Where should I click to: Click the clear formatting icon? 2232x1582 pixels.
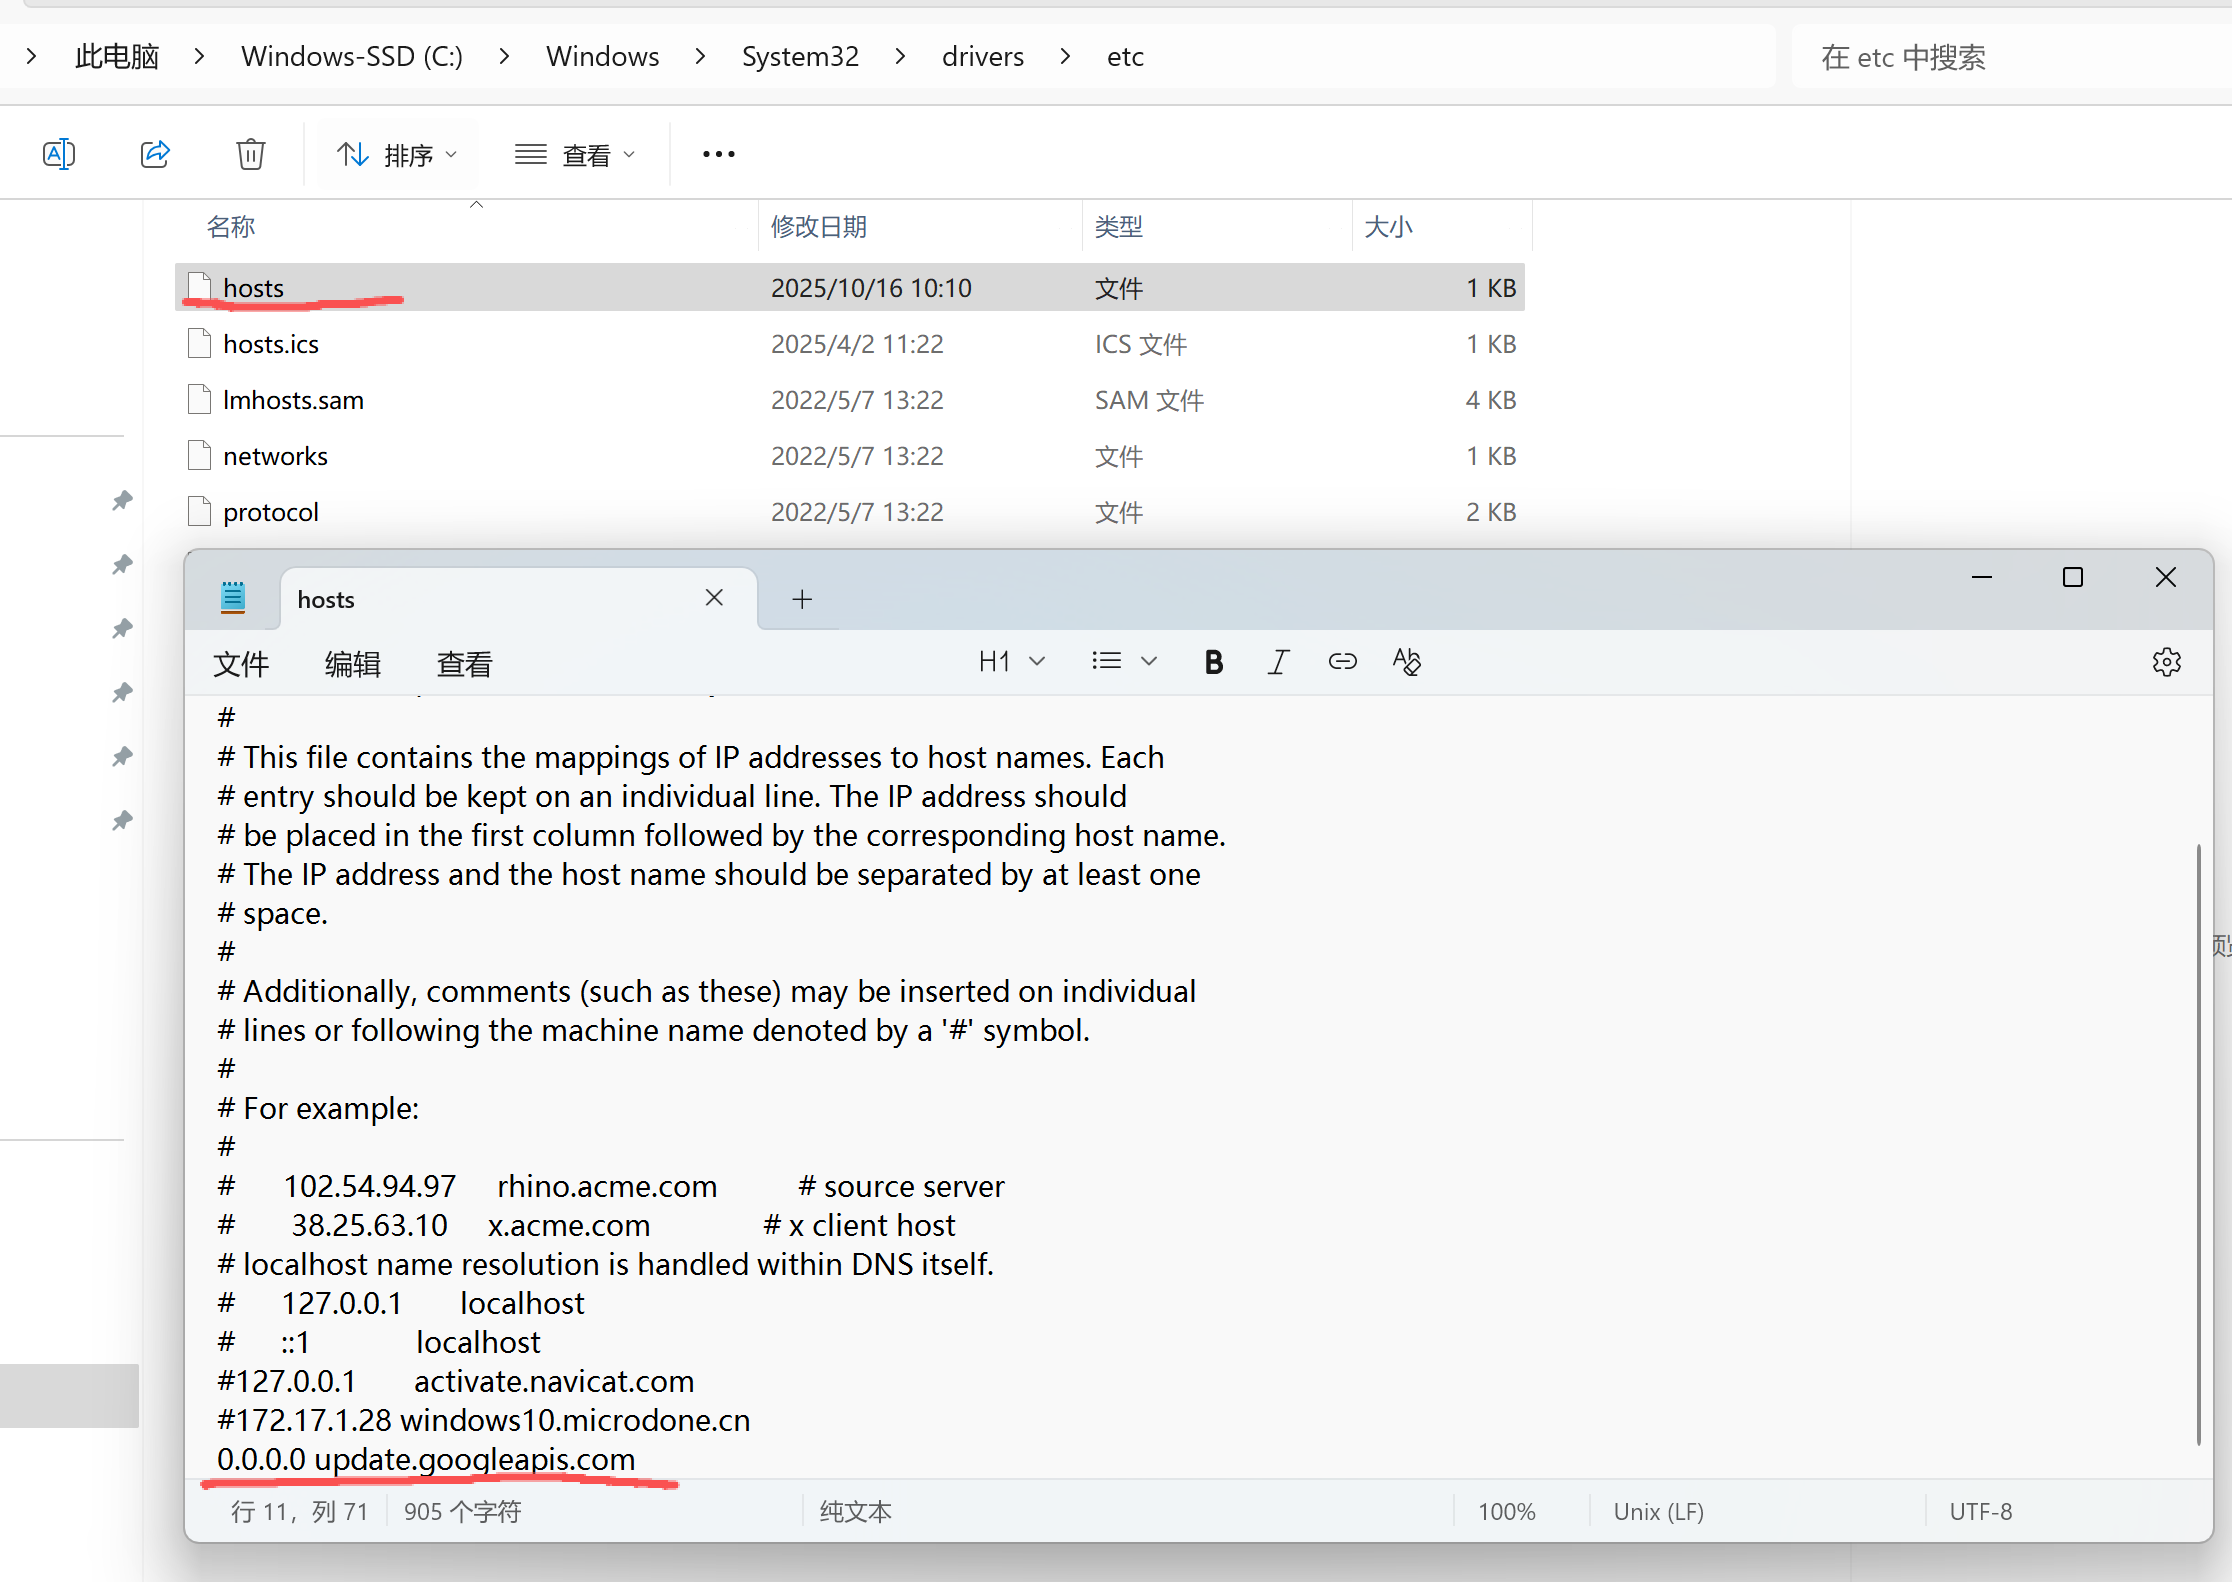pyautogui.click(x=1406, y=662)
